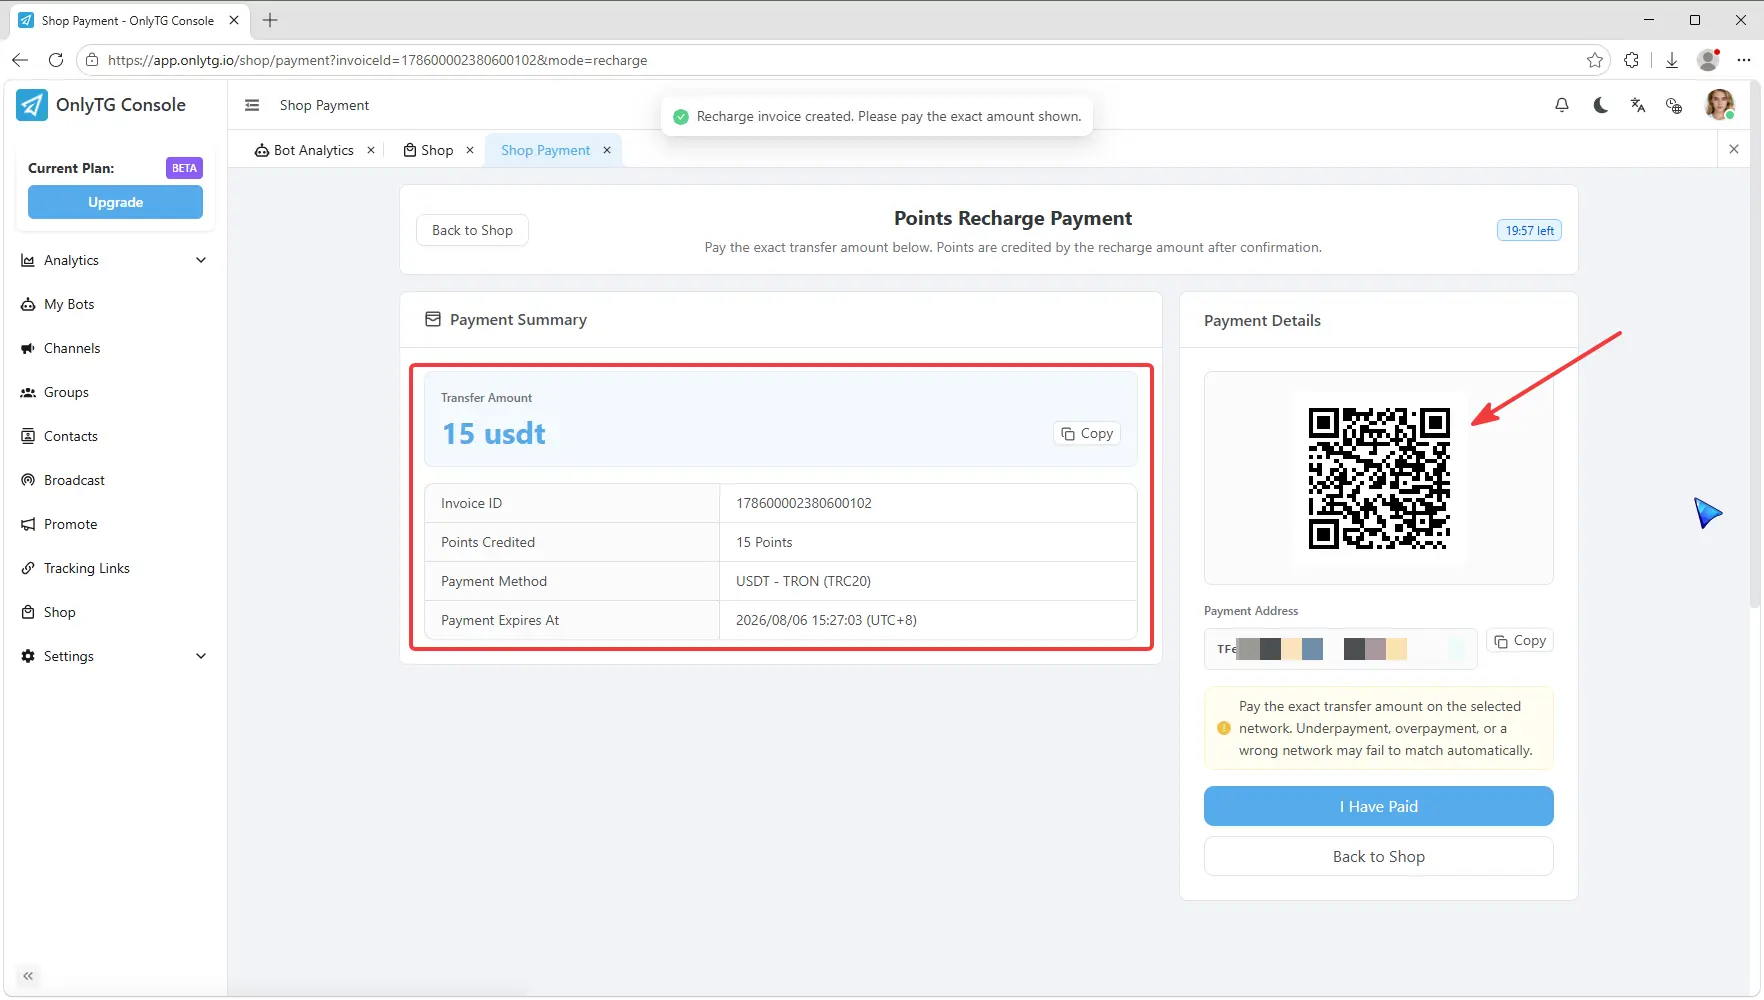Click the masked payment address field
The height and width of the screenshot is (1000, 1764).
pyautogui.click(x=1341, y=649)
